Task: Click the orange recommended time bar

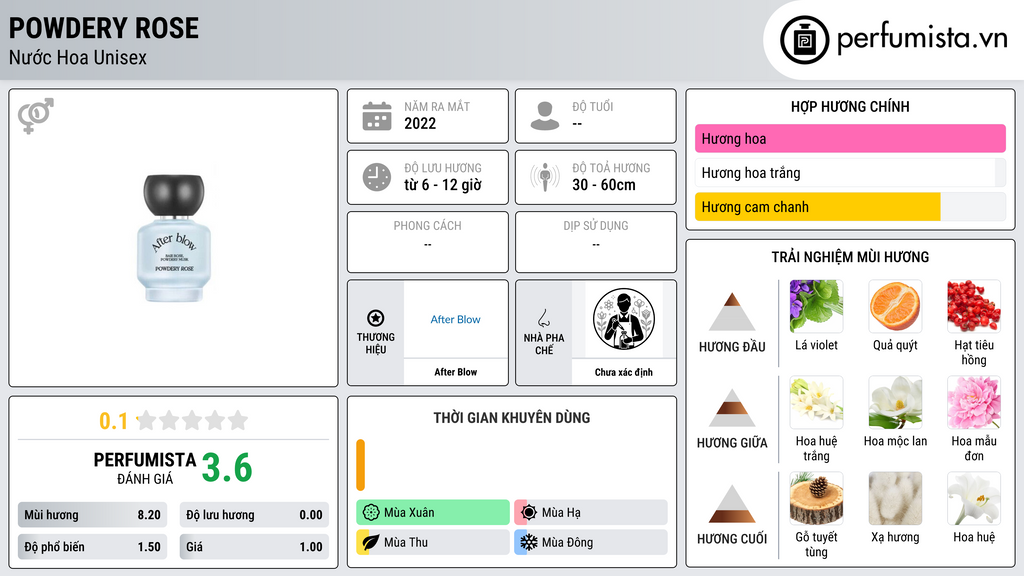Action: tap(360, 464)
